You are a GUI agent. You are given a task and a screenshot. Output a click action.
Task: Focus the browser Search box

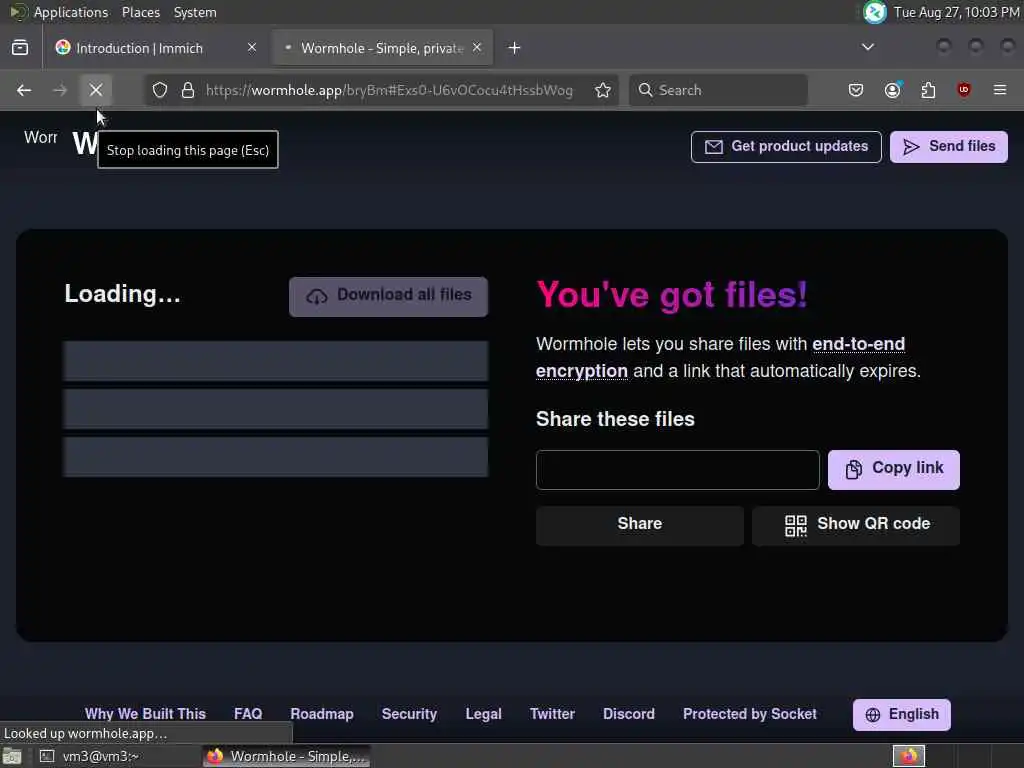(718, 90)
